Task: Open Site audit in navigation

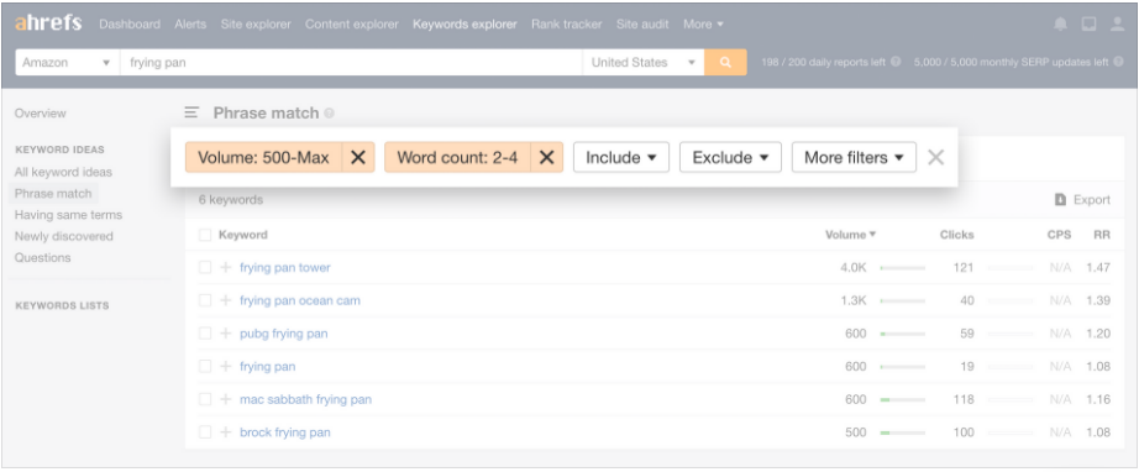Action: point(642,24)
